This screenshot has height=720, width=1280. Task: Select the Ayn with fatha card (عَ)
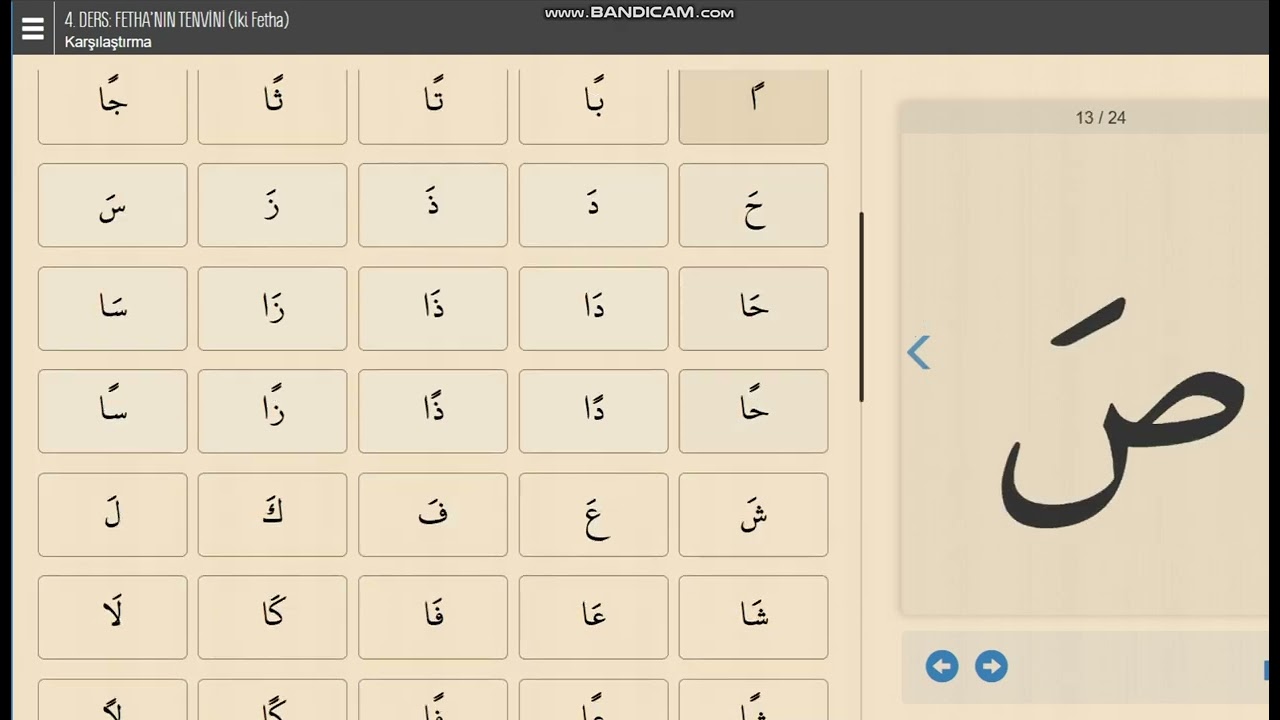pyautogui.click(x=593, y=514)
